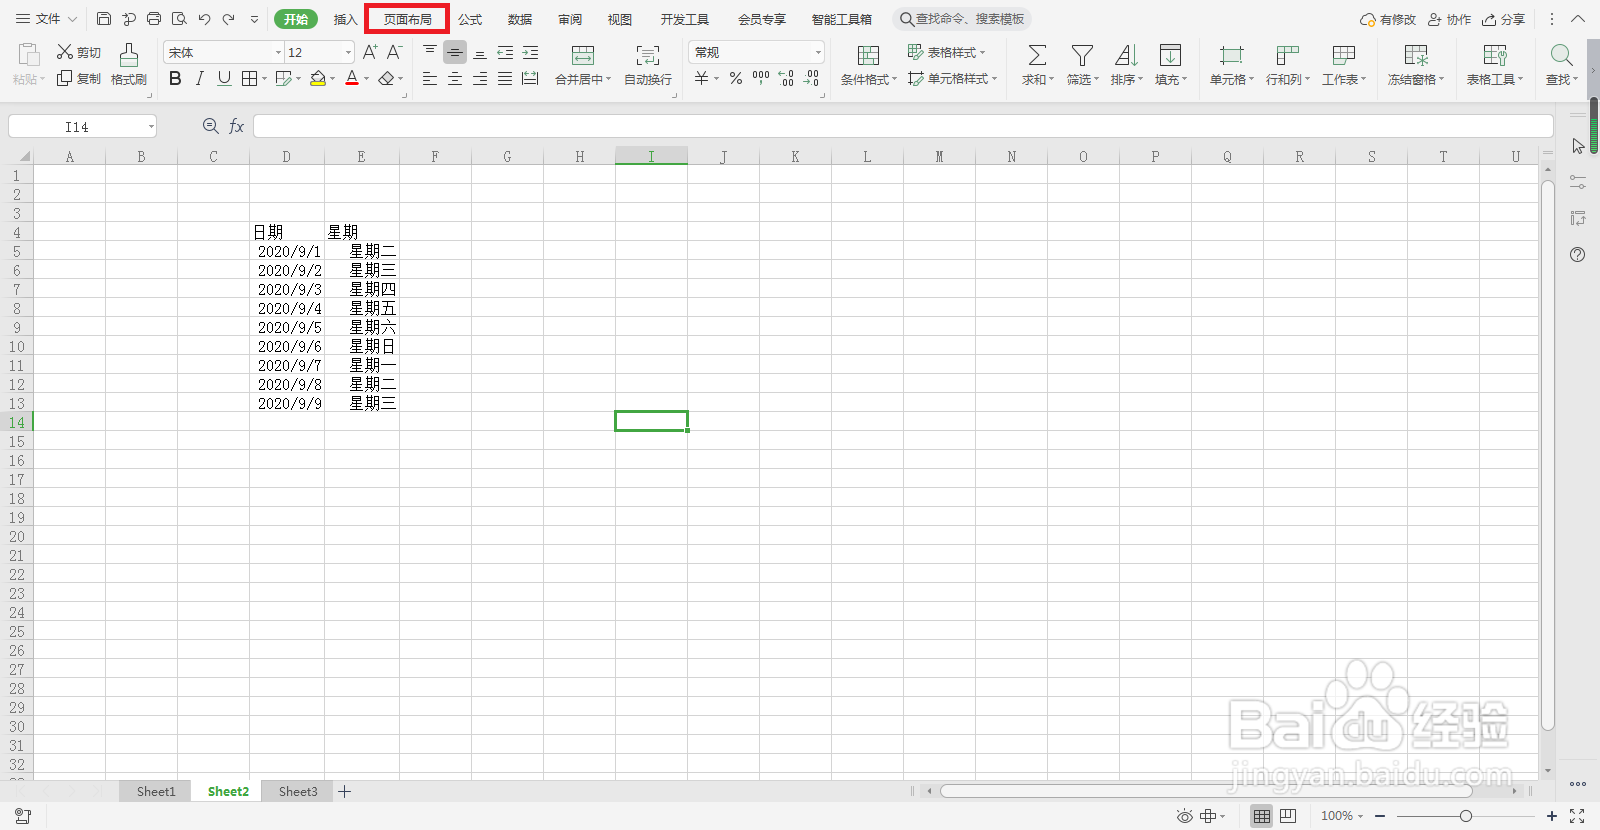Image resolution: width=1600 pixels, height=830 pixels.
Task: Select the Format Painter (格式刷) tool
Action: (129, 64)
